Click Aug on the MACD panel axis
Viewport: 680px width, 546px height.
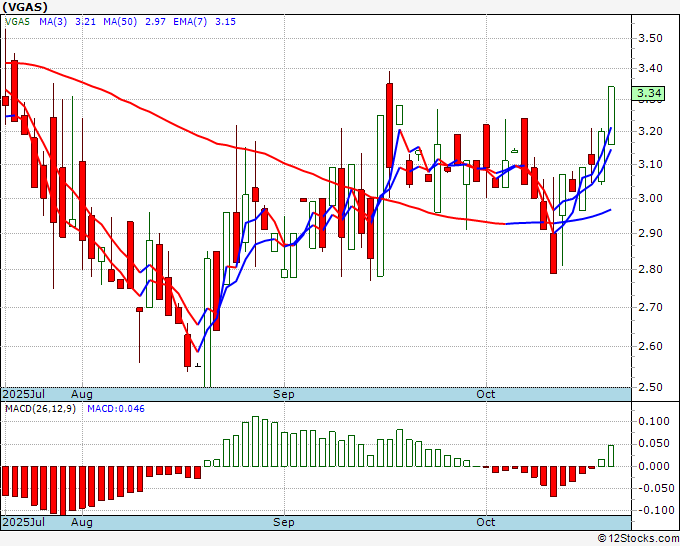pyautogui.click(x=82, y=522)
